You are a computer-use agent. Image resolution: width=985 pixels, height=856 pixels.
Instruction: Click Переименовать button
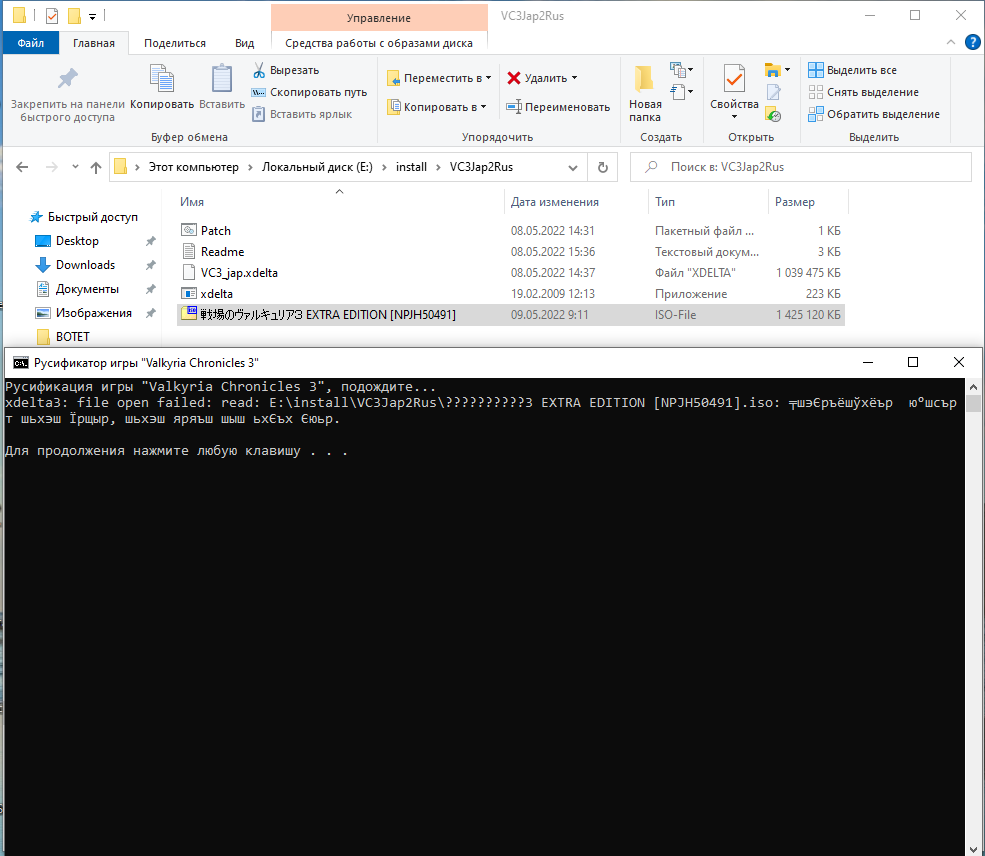click(x=558, y=107)
